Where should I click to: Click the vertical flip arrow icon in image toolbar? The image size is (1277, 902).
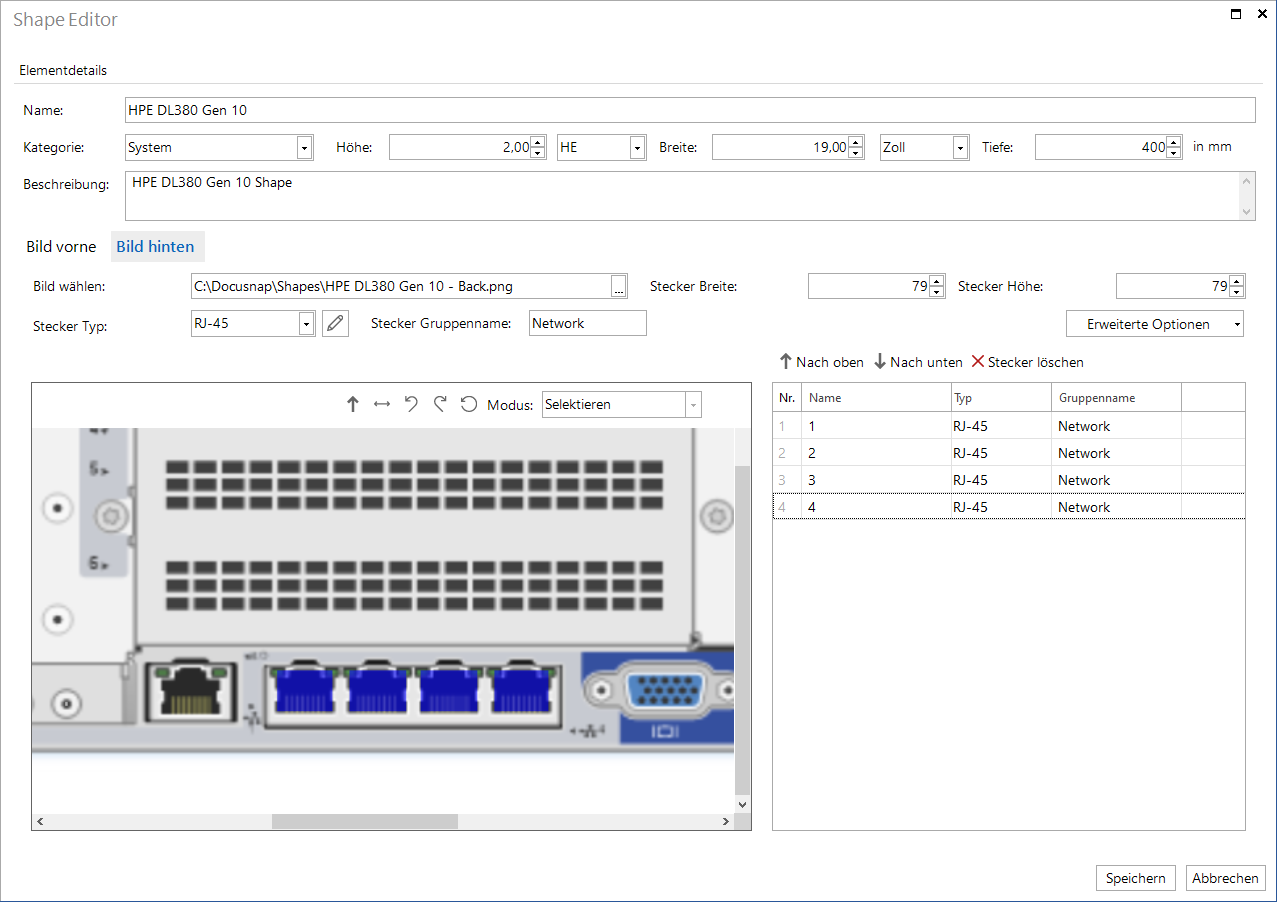(352, 404)
